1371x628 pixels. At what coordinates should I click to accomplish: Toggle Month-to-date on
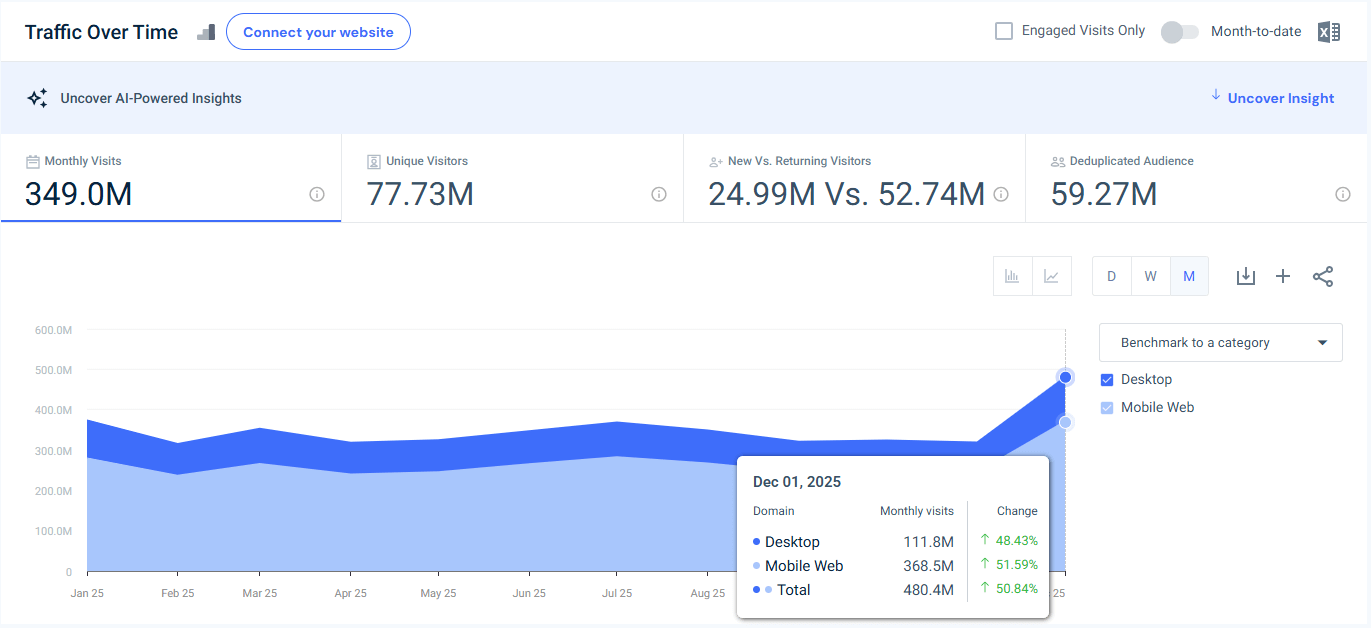click(x=1179, y=32)
